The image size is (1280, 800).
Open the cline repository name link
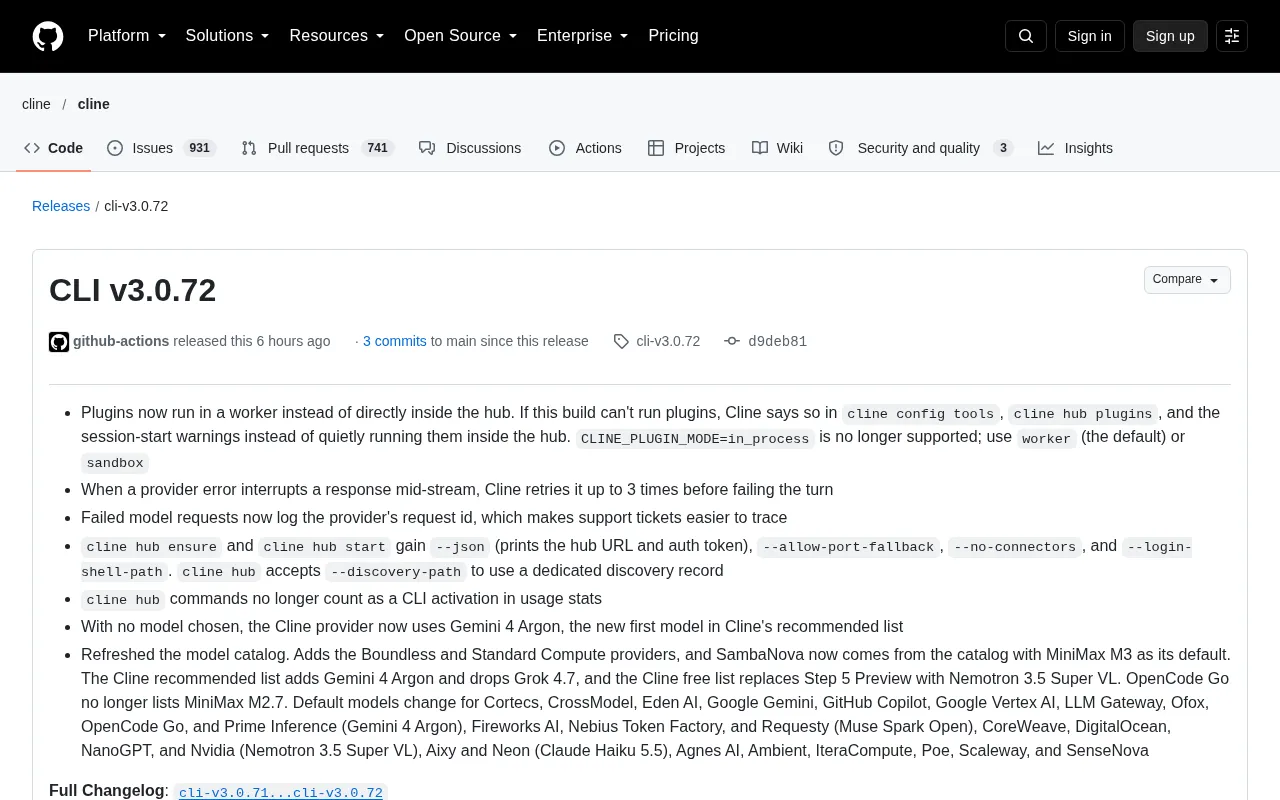94,104
